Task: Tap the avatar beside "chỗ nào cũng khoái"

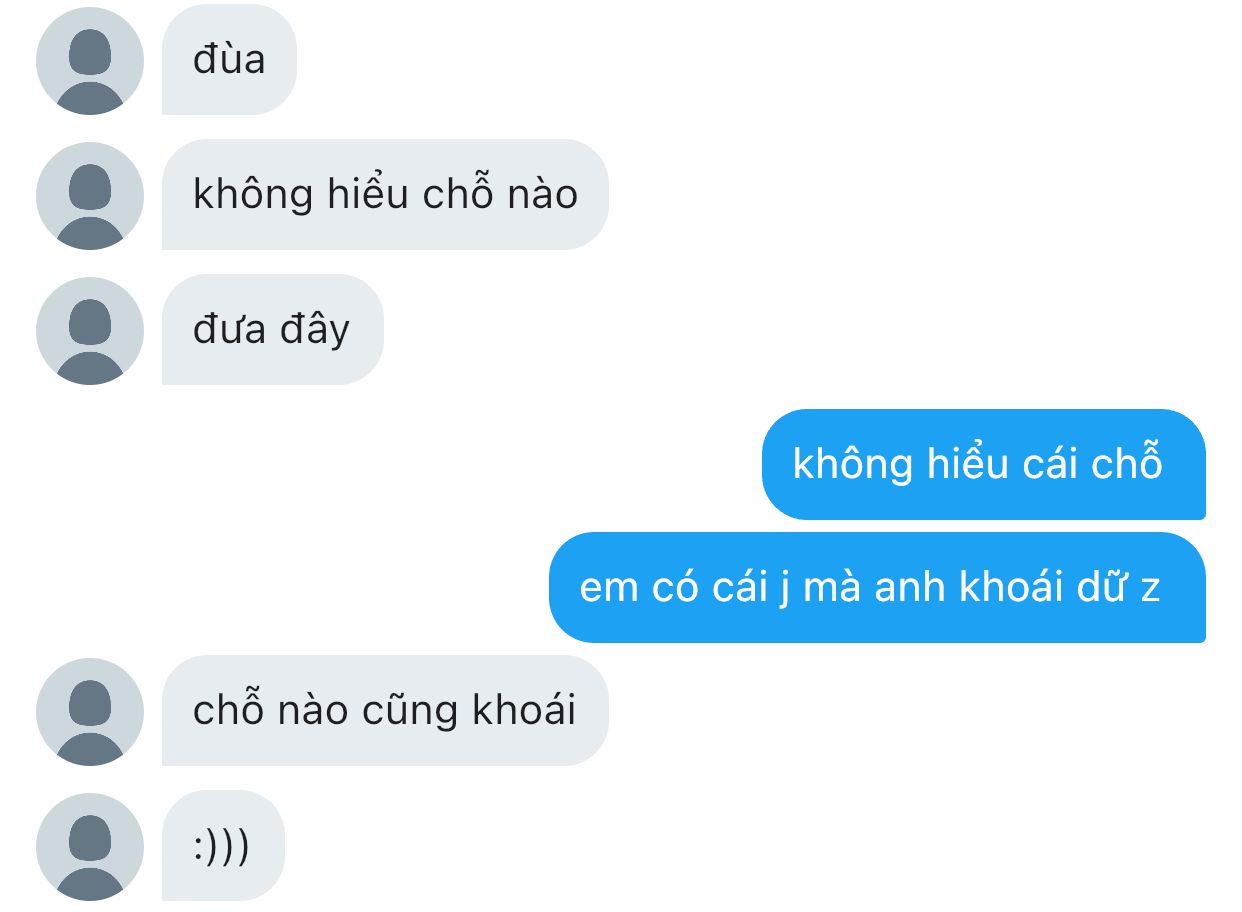Action: point(90,711)
